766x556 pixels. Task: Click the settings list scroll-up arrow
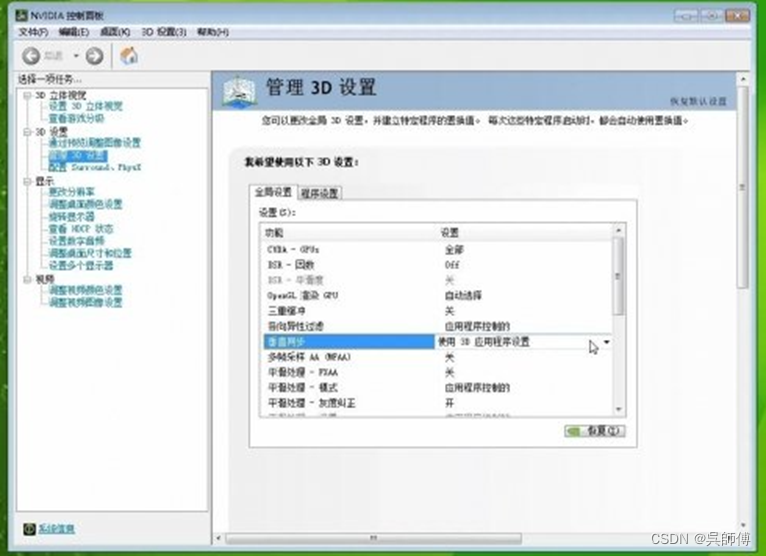point(618,230)
